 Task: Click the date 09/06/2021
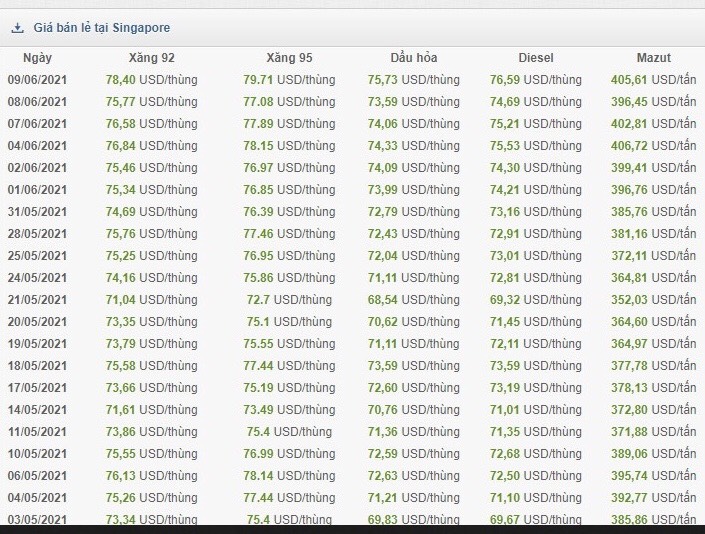37,80
